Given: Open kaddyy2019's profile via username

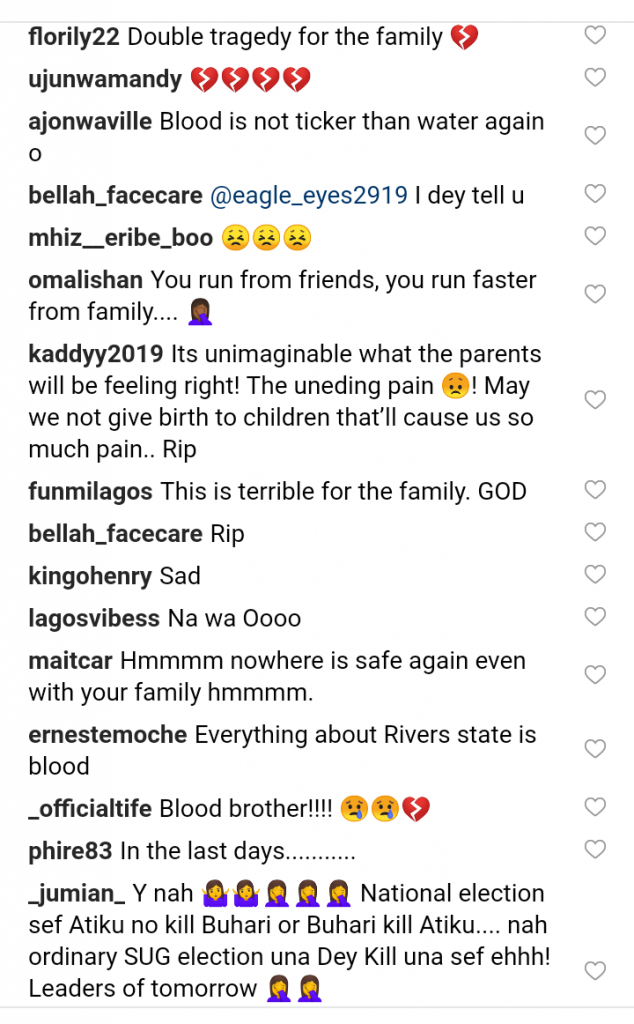Looking at the screenshot, I should tap(96, 354).
